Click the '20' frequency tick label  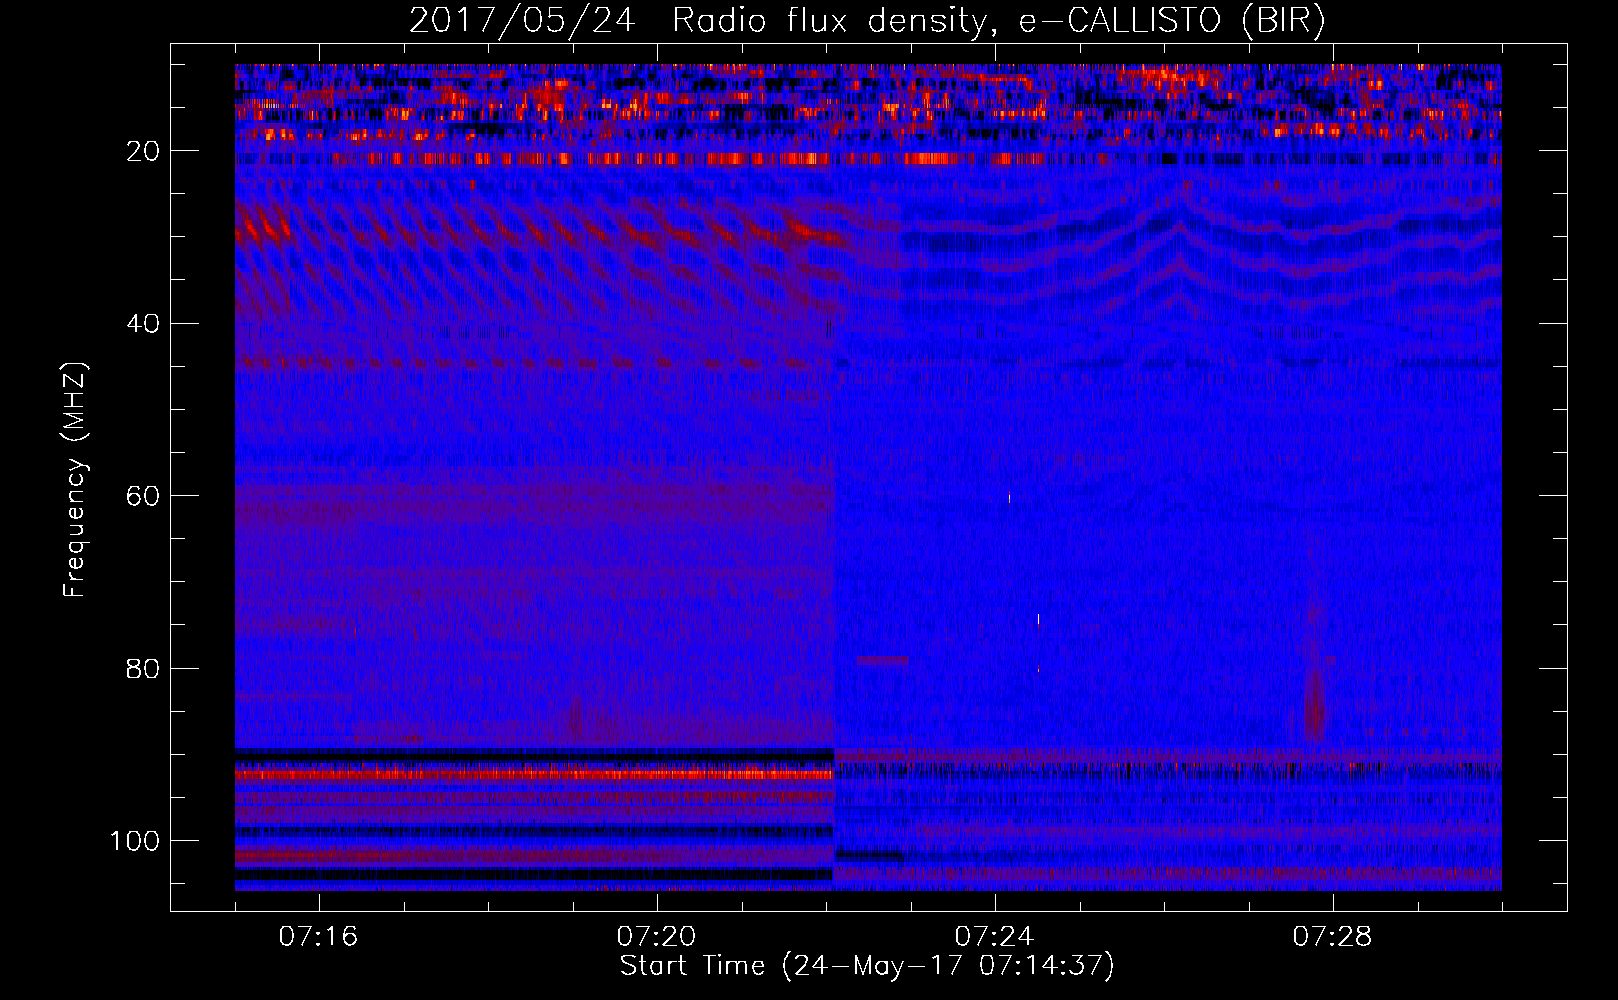click(144, 151)
